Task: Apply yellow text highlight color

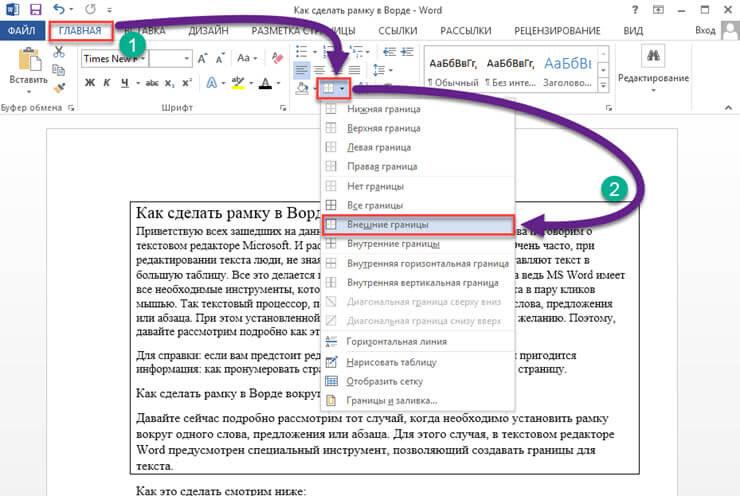Action: coord(238,83)
